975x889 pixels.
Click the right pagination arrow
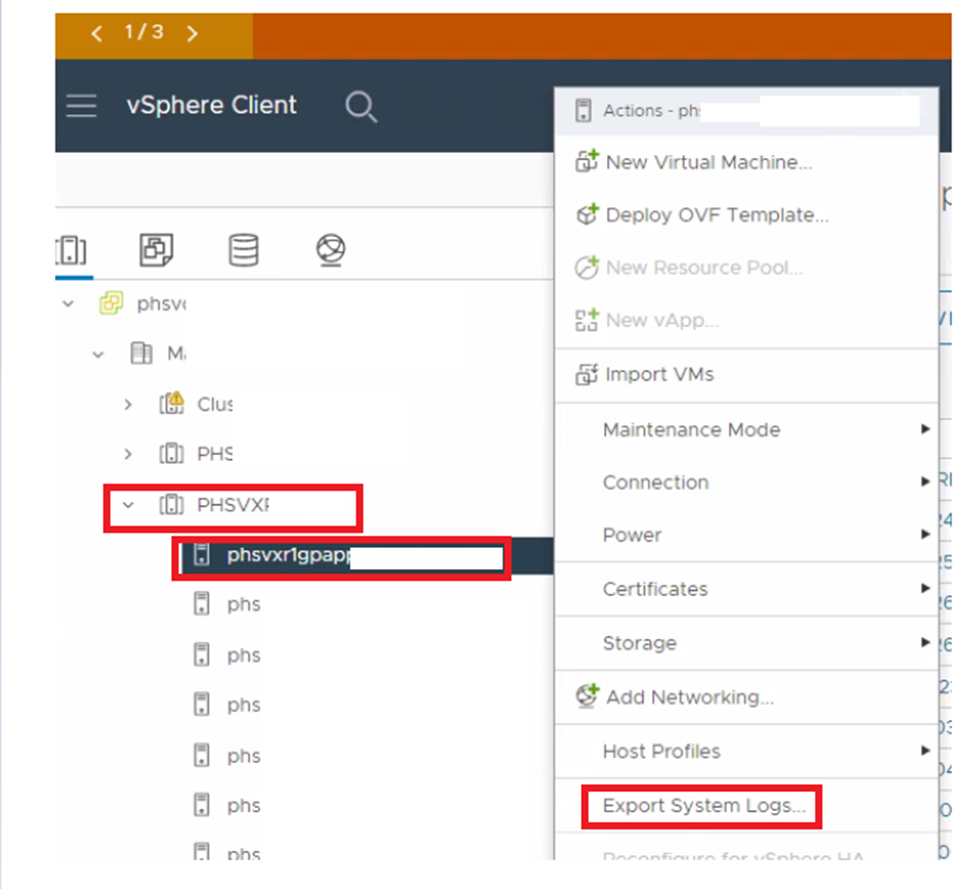193,33
